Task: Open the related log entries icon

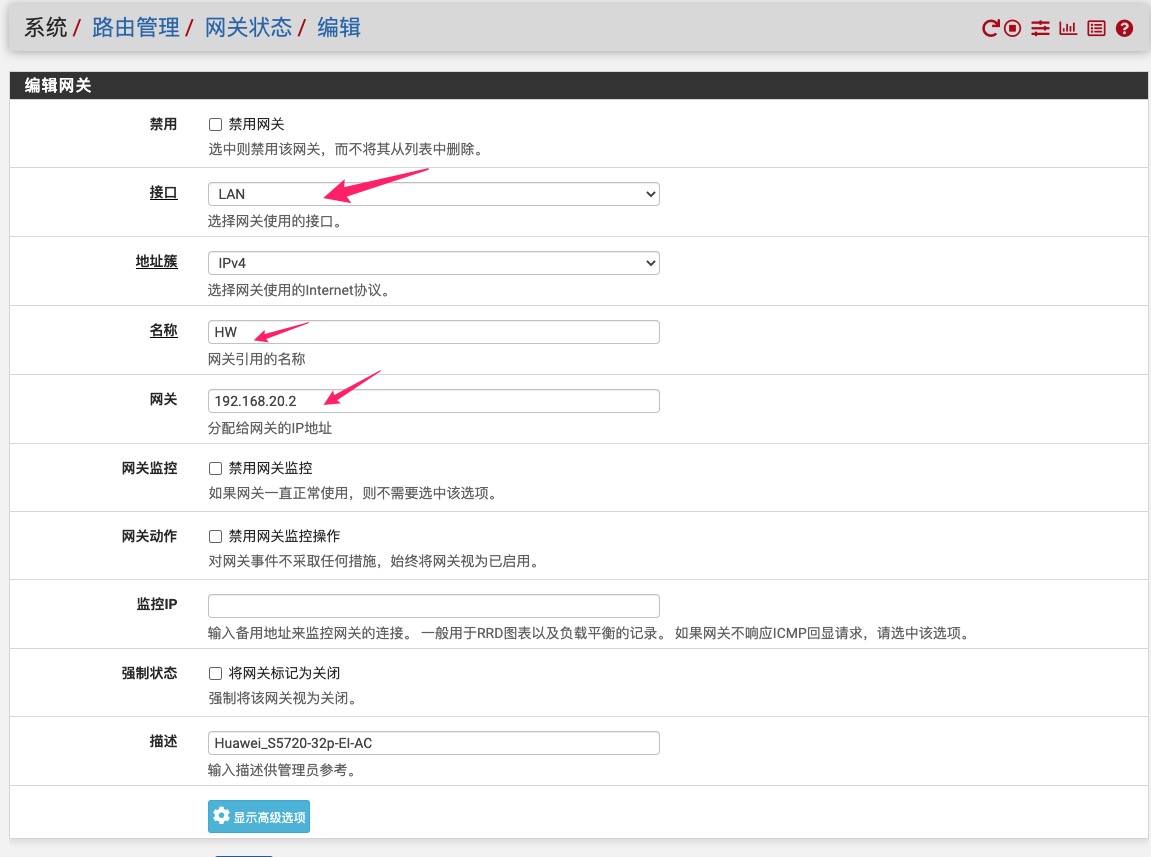Action: 1096,29
